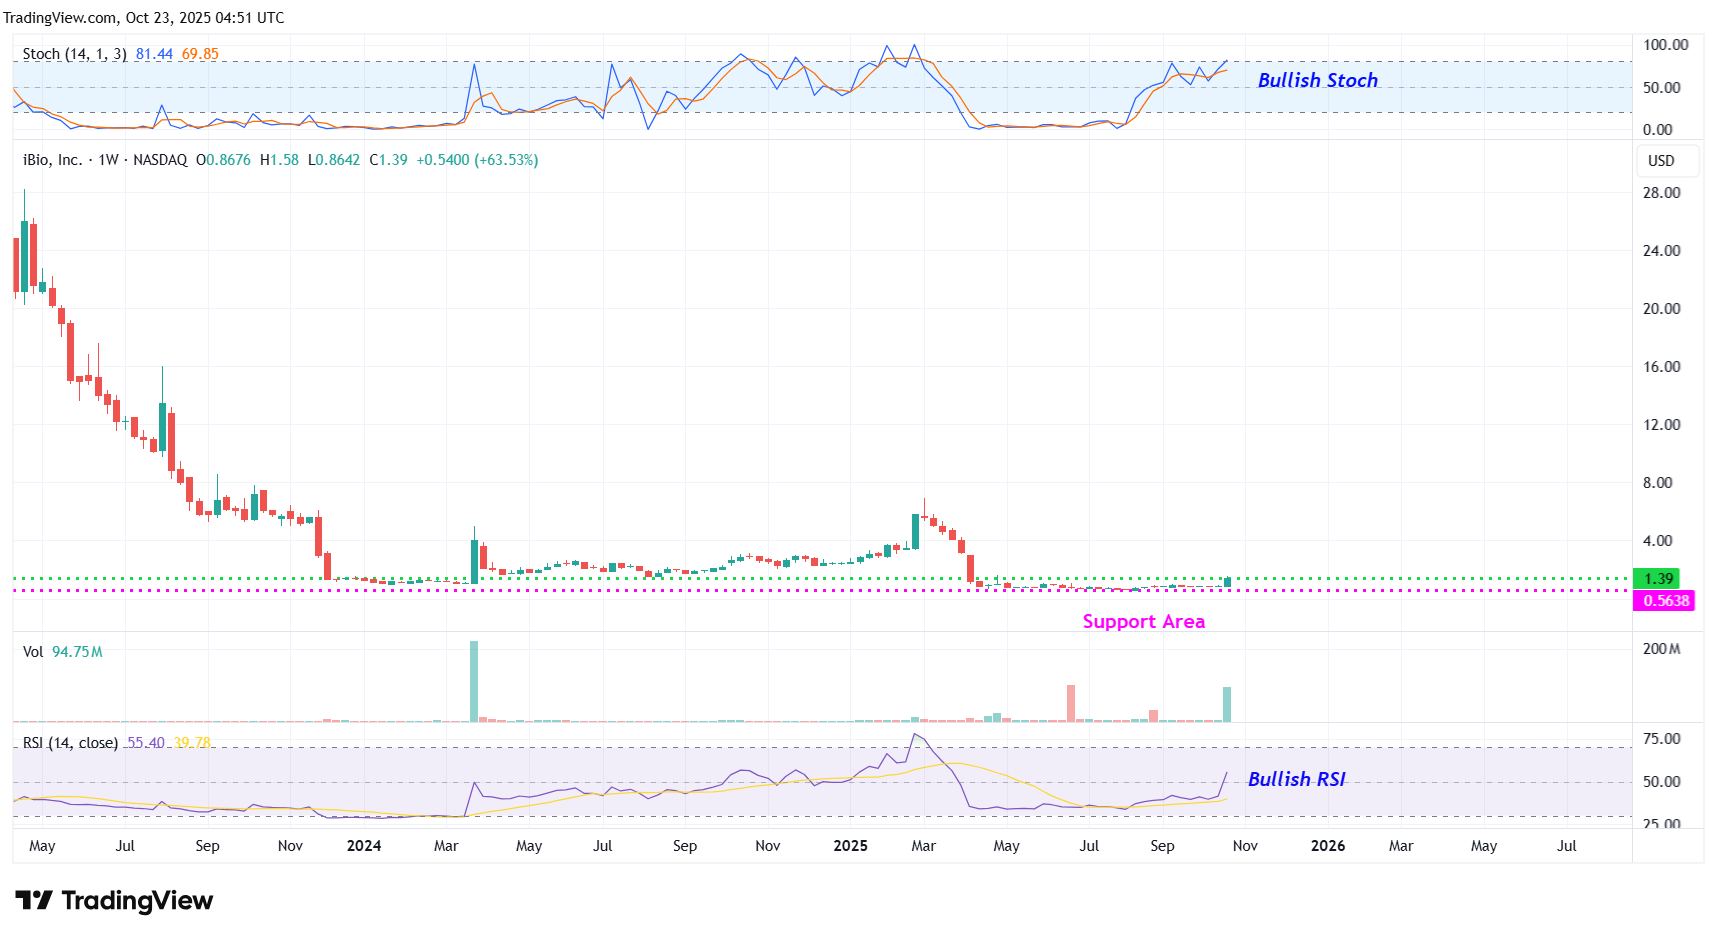The image size is (1717, 938).
Task: Select the Bullish RSI text annotation
Action: tap(1296, 780)
